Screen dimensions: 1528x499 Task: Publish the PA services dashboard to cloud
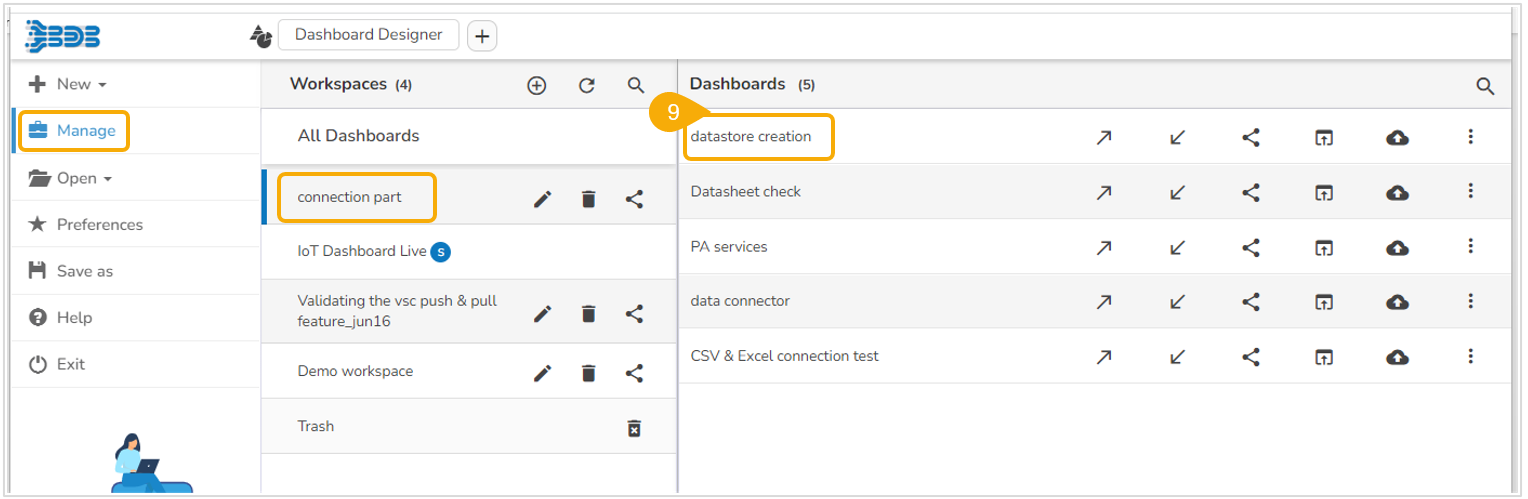point(1398,247)
